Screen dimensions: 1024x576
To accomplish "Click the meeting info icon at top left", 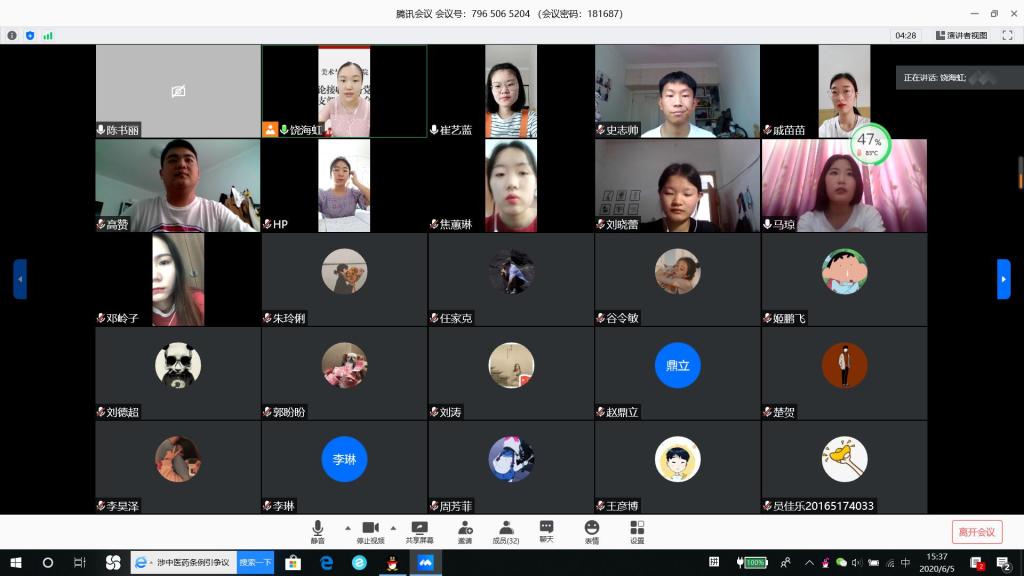I will (12, 35).
